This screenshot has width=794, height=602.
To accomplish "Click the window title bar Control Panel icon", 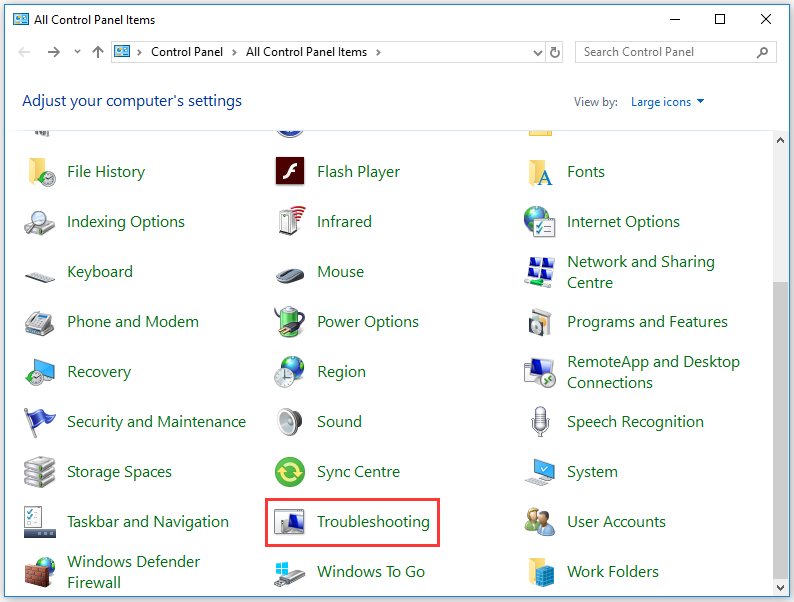I will (21, 19).
